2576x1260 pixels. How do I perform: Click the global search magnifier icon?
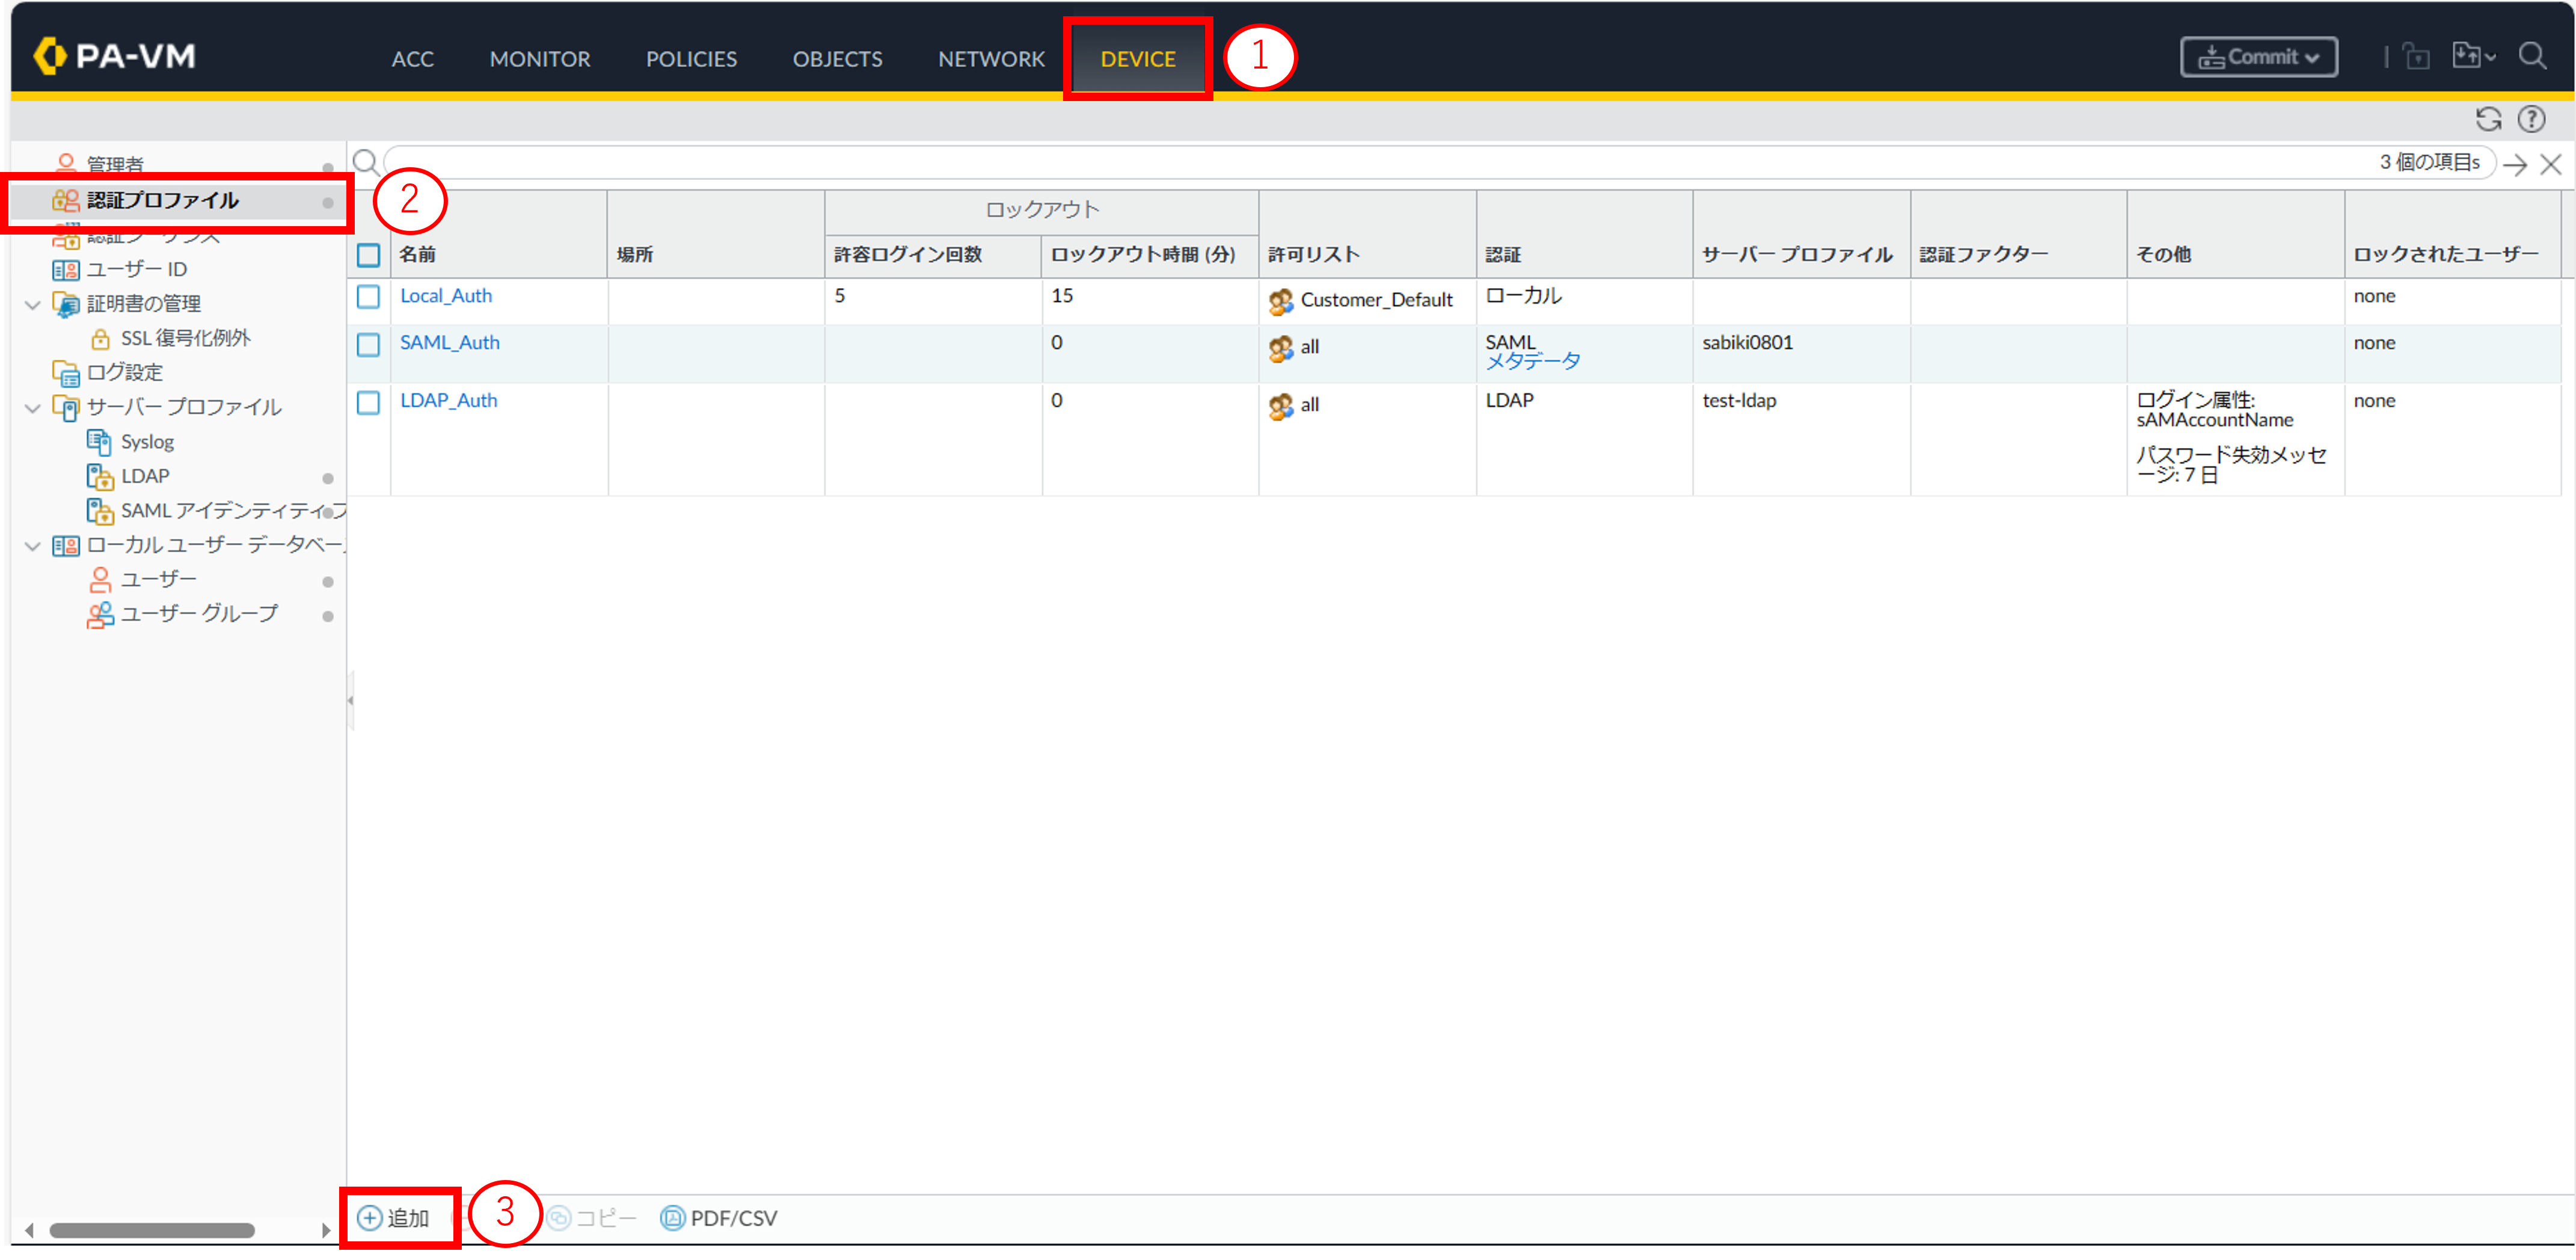point(2532,56)
